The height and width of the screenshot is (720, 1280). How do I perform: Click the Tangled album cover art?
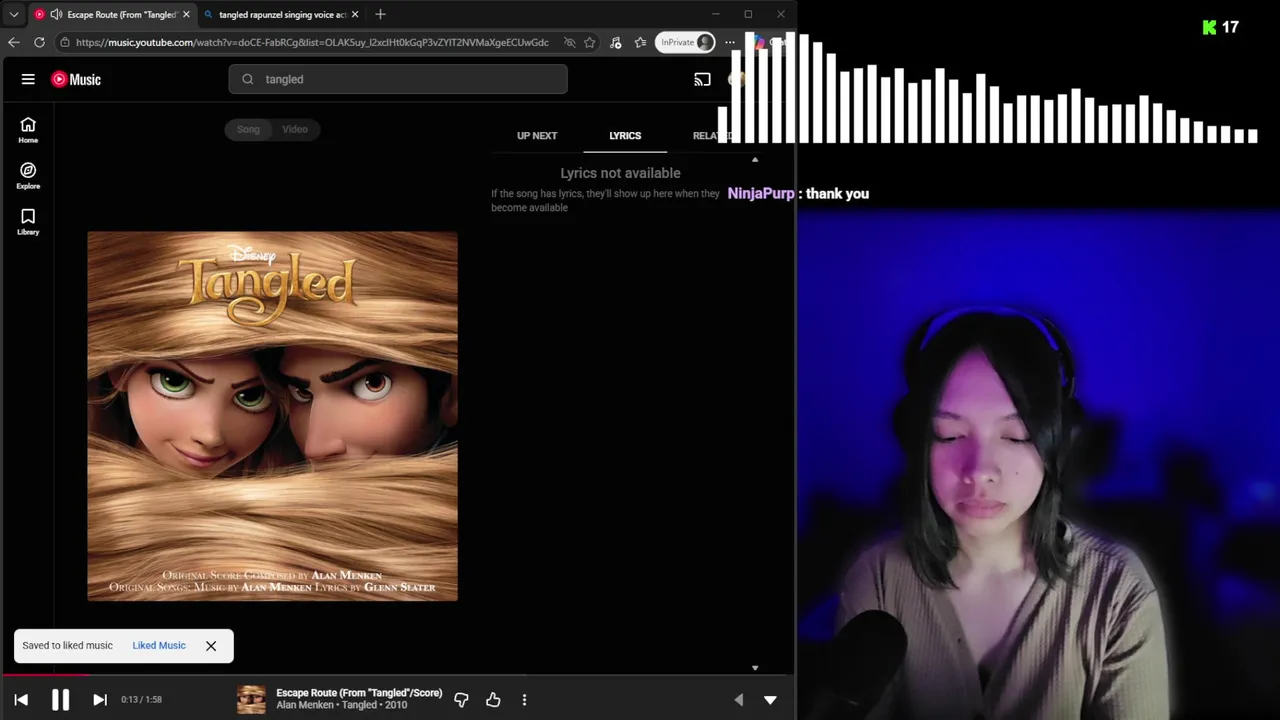(x=272, y=416)
